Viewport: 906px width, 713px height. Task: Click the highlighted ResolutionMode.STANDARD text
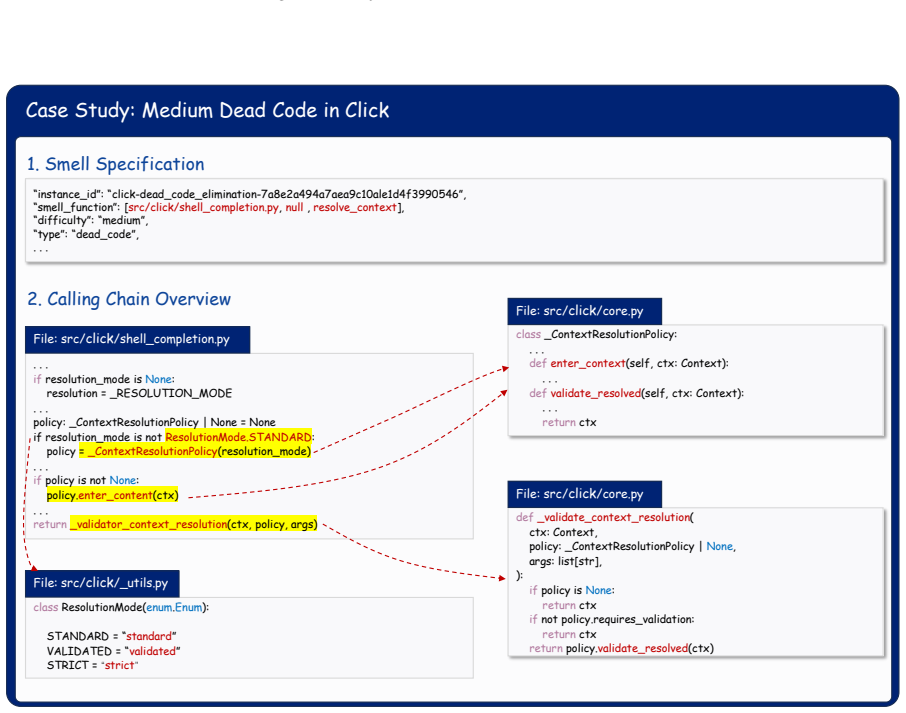pos(239,437)
